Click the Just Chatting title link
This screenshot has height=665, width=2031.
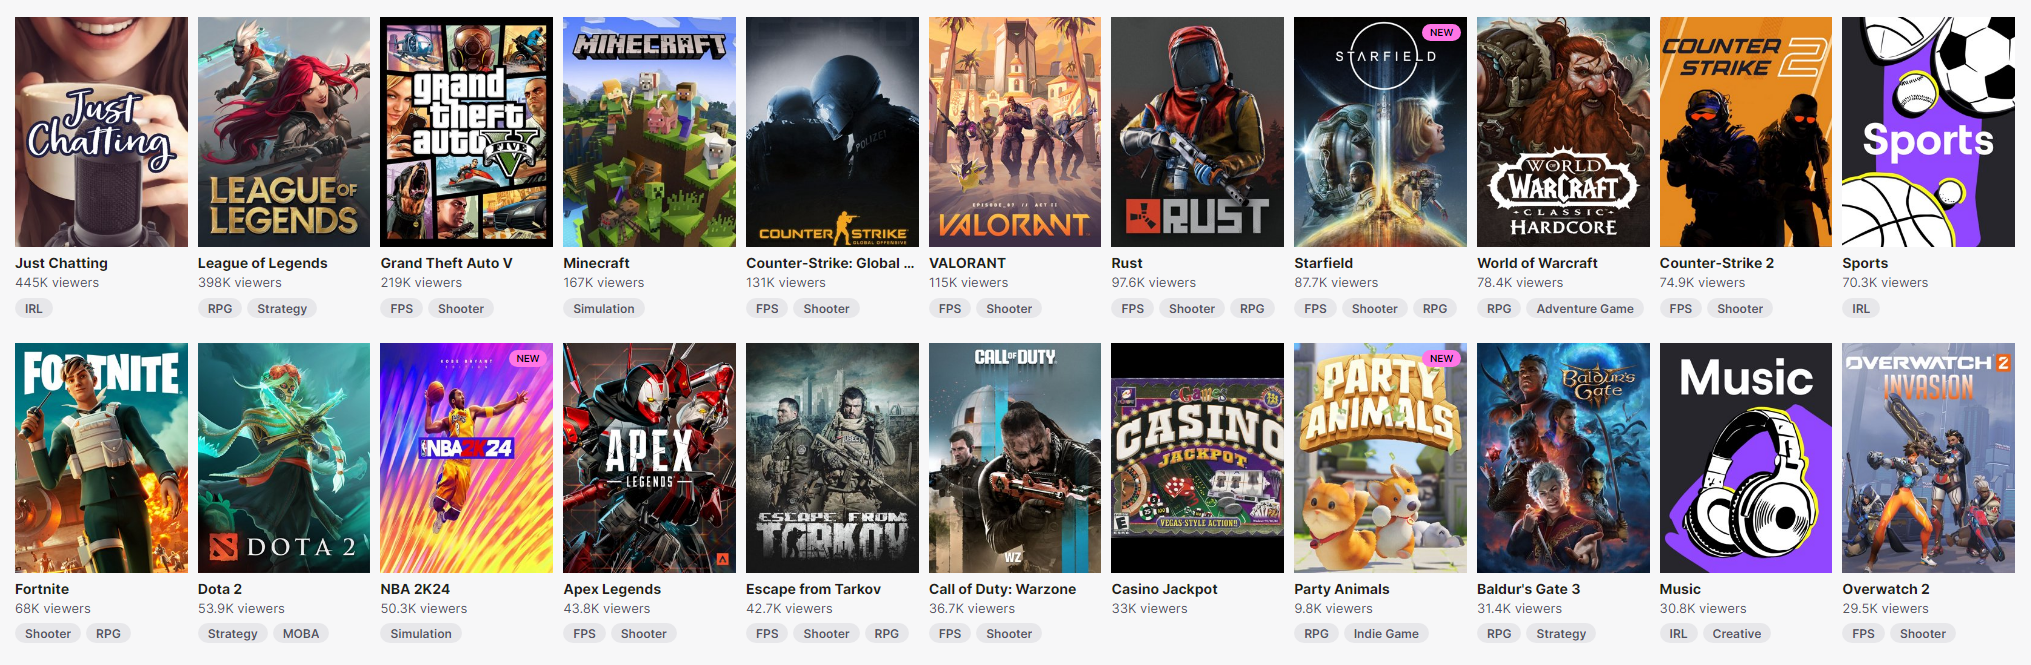tap(61, 263)
